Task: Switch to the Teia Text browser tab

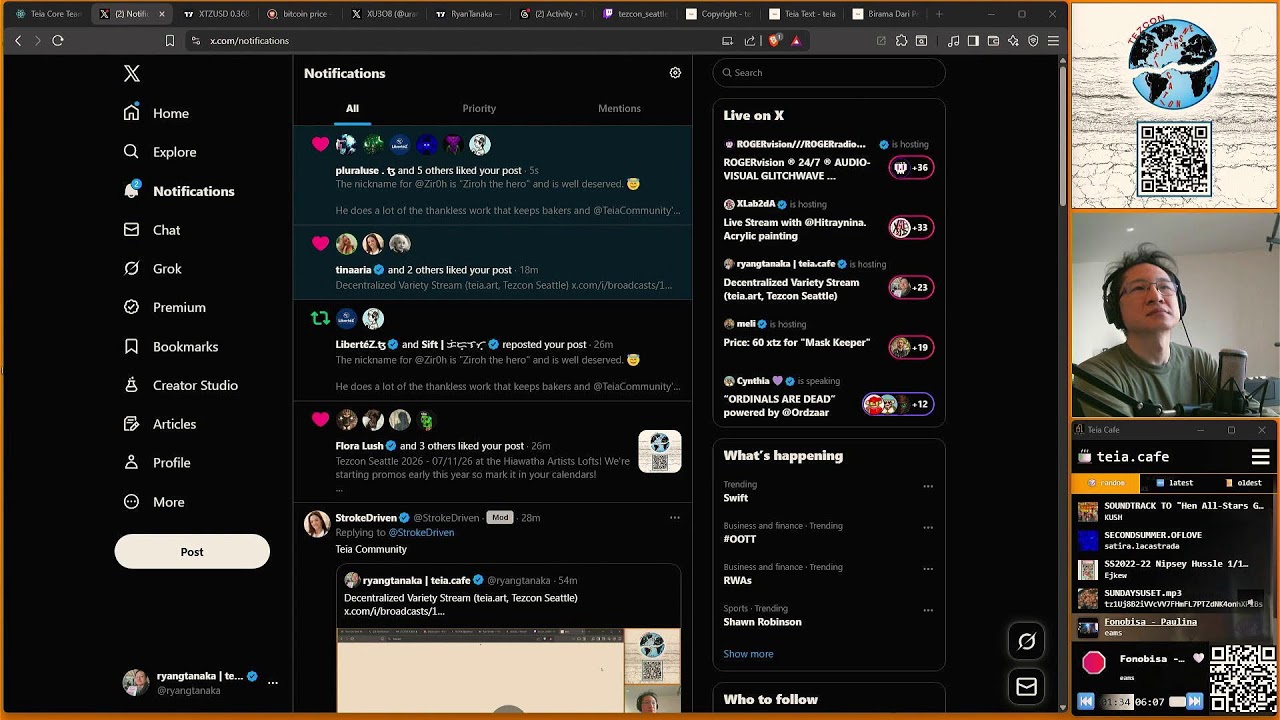Action: coord(803,14)
